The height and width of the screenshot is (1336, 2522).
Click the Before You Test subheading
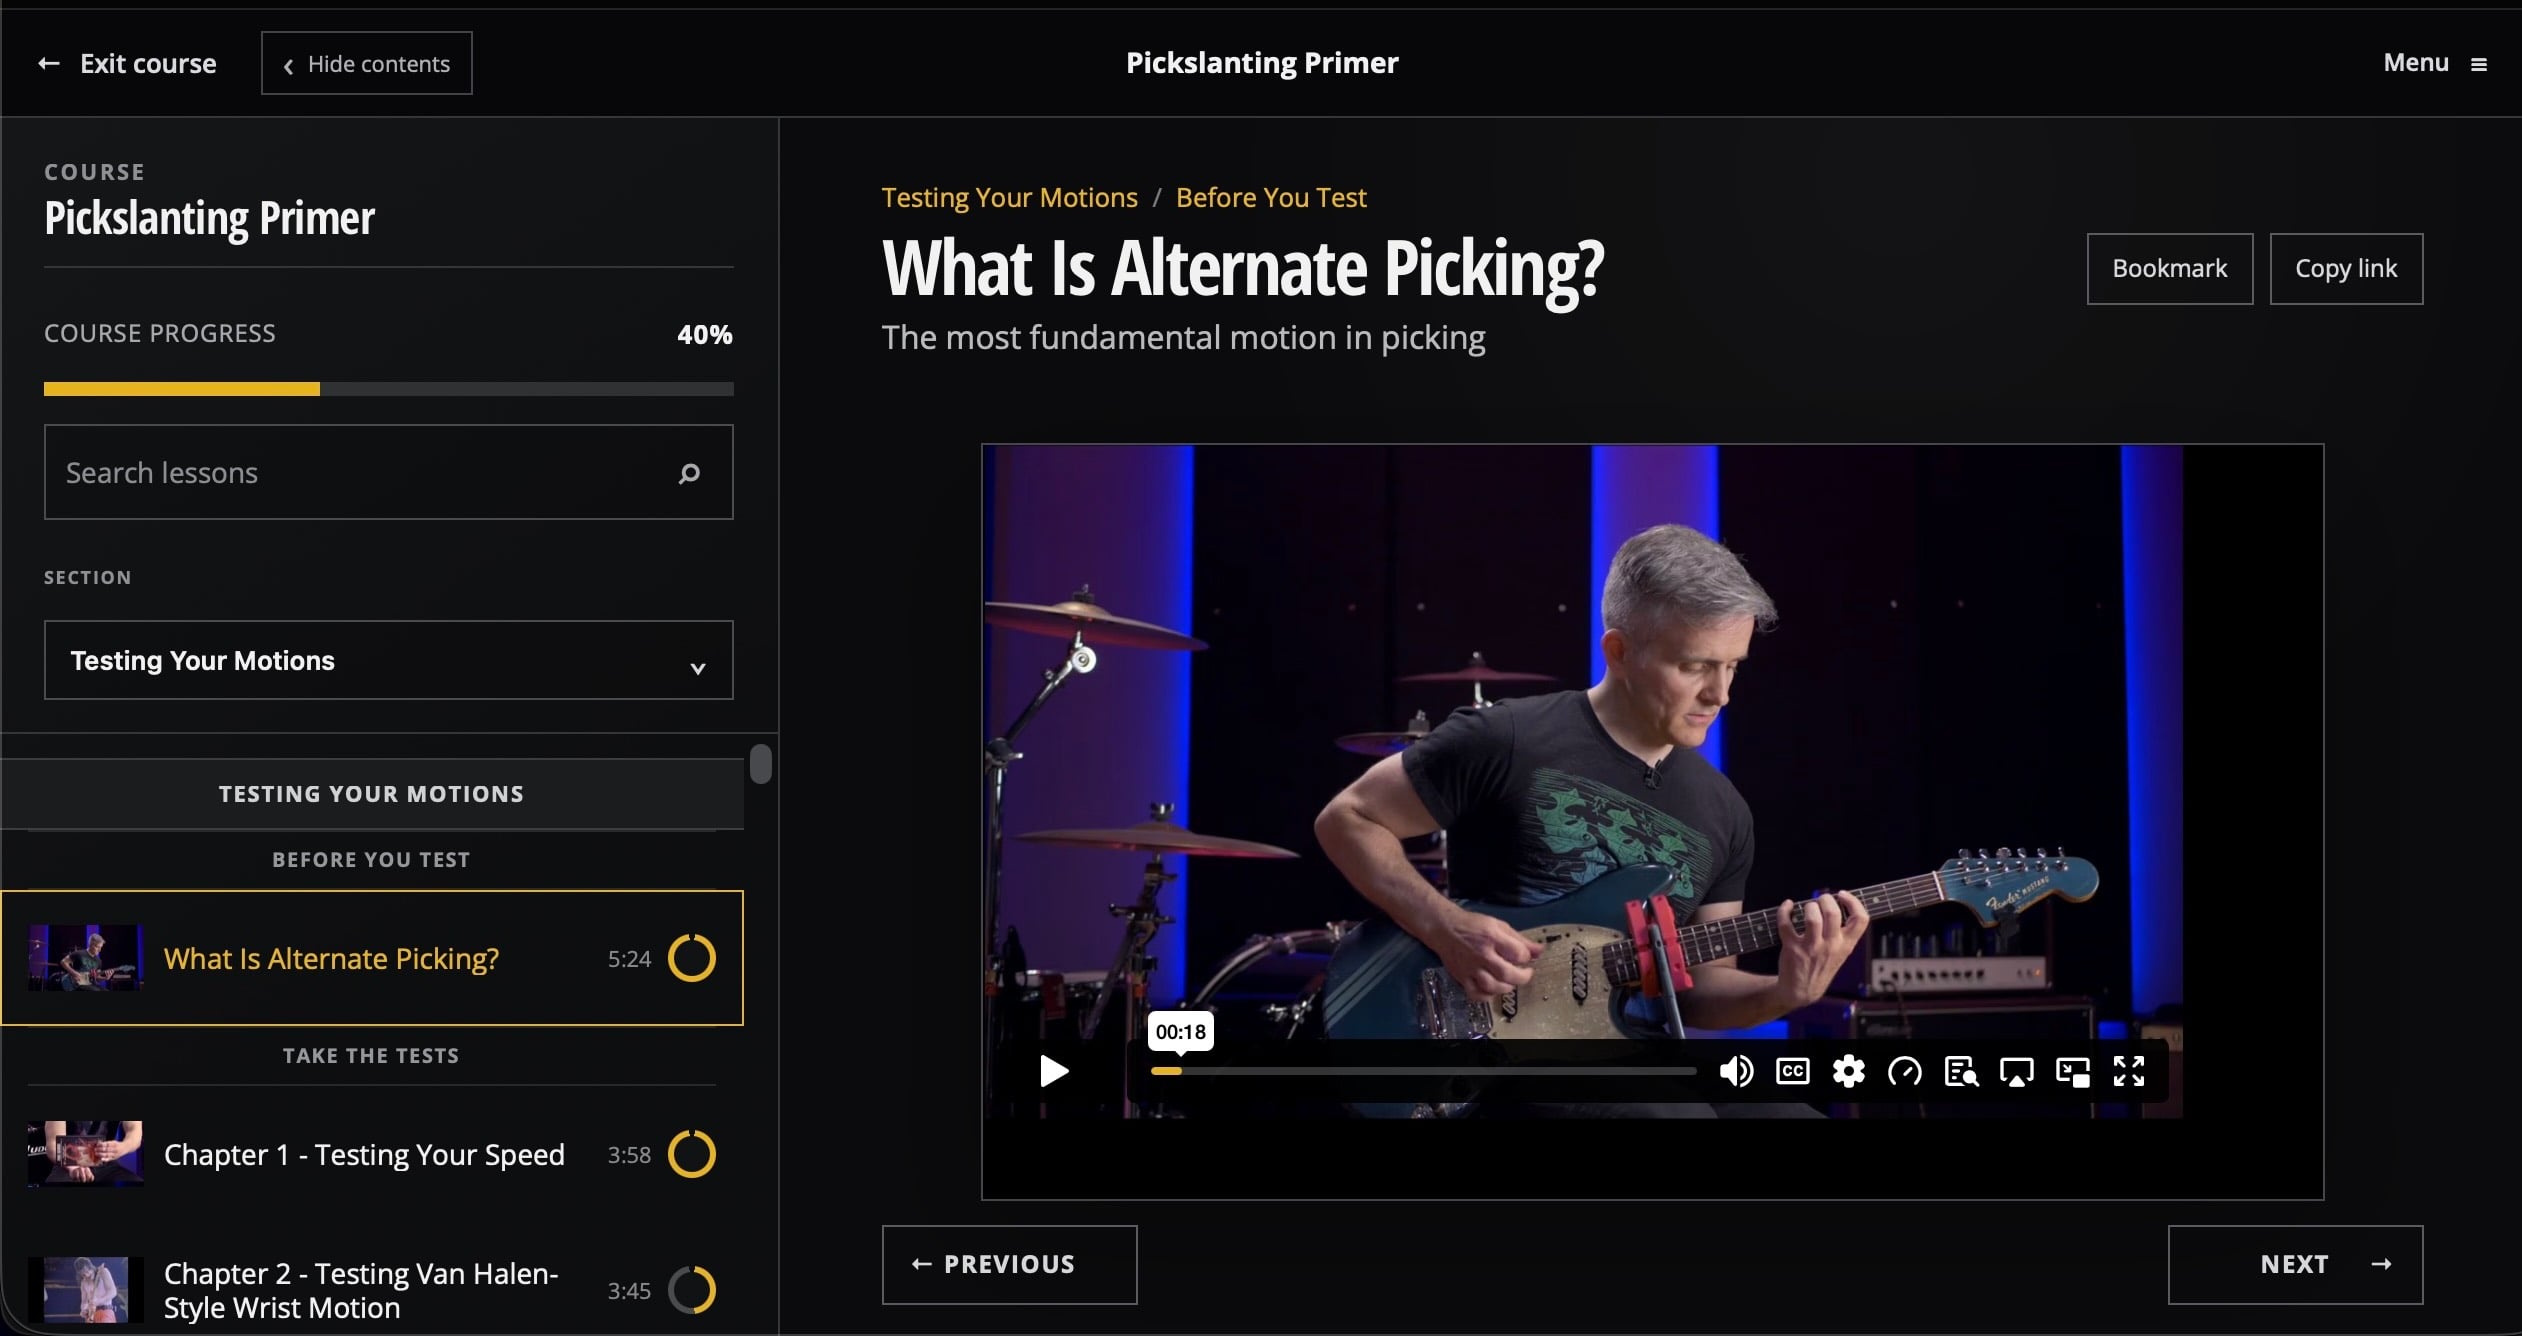click(x=371, y=860)
